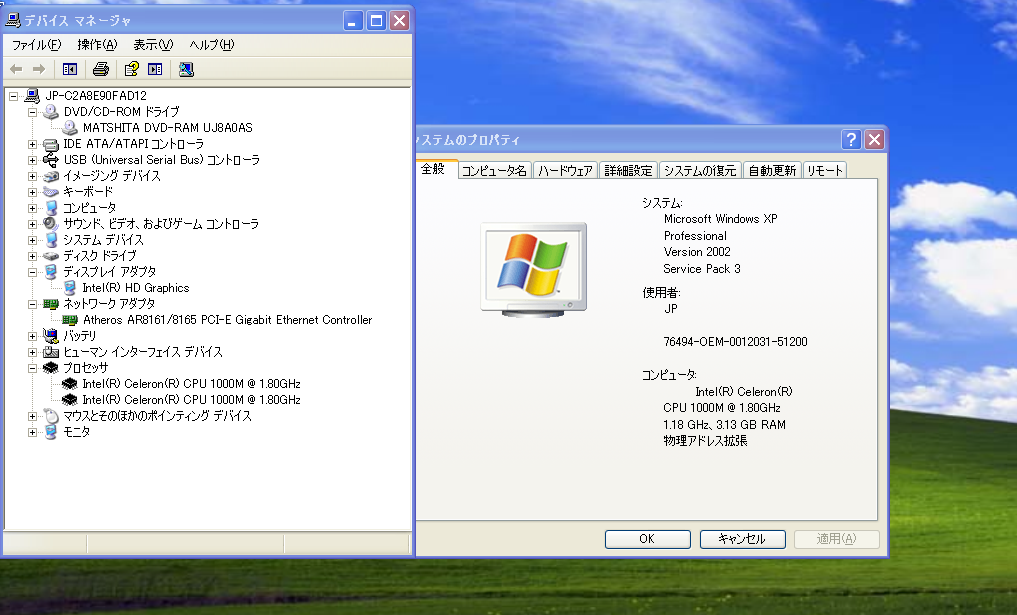Switch to the リモート tab
Screen dimensions: 1017x615
click(824, 171)
